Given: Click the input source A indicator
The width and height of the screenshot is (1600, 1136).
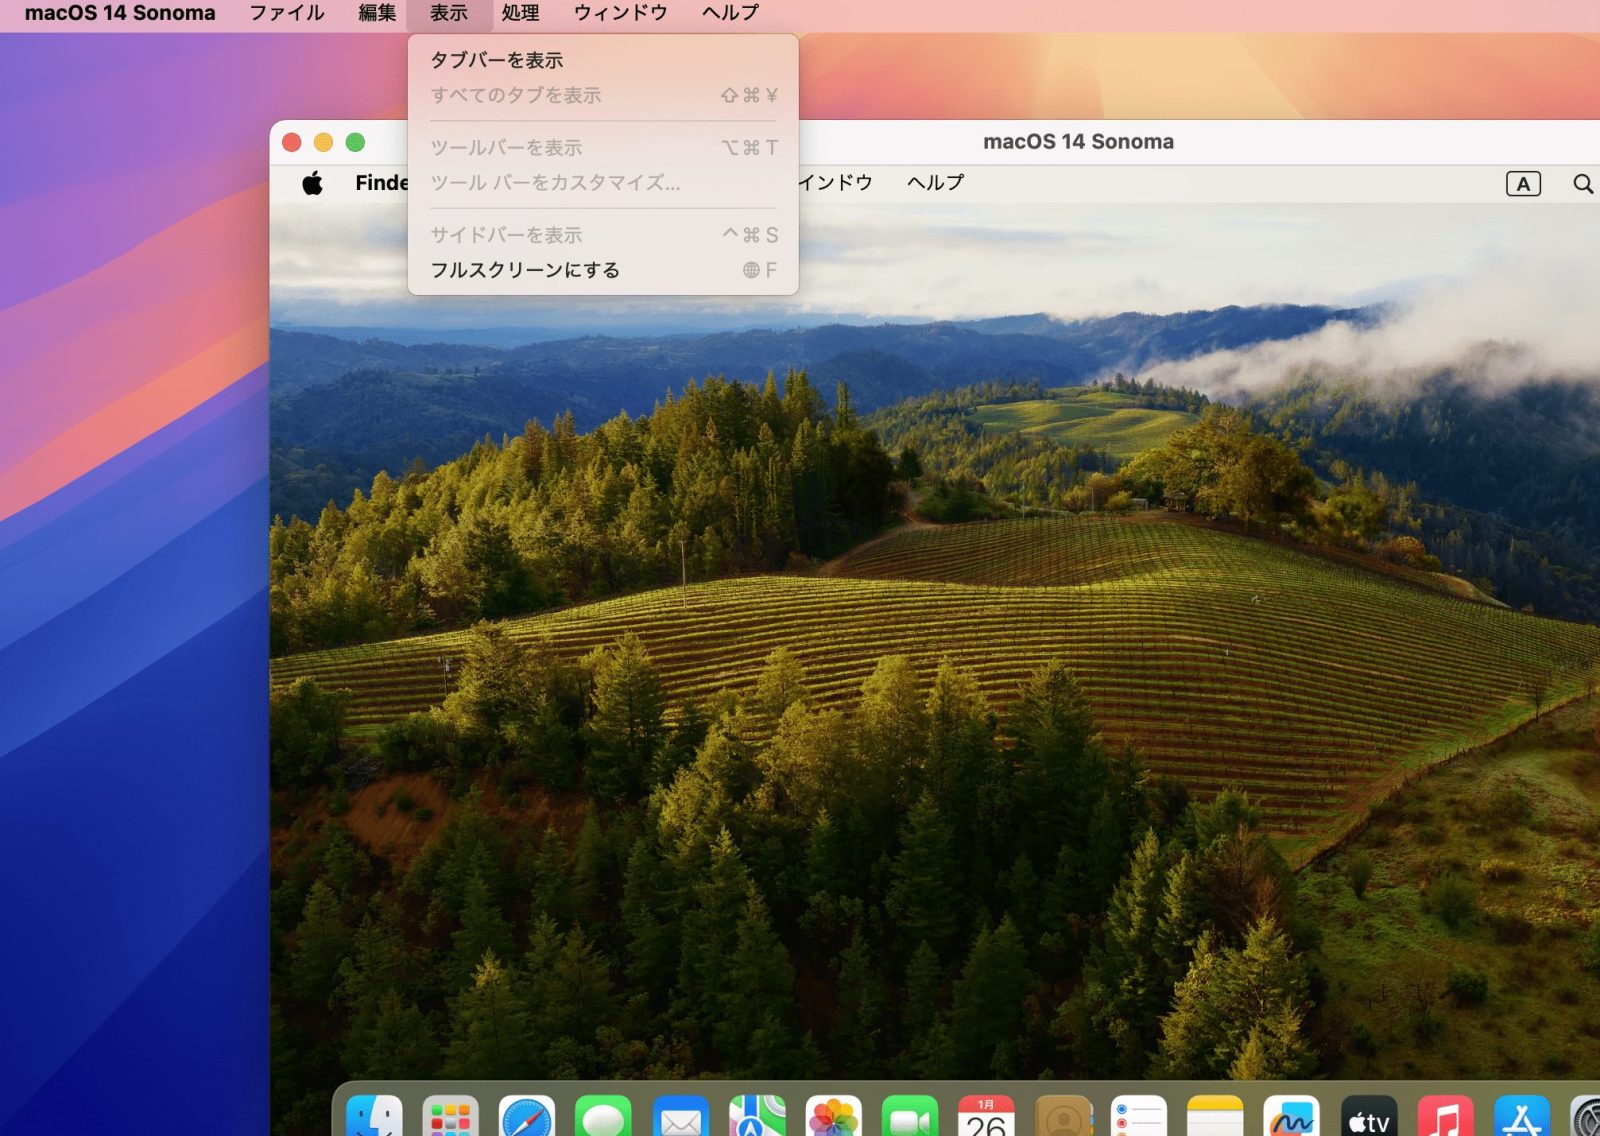Looking at the screenshot, I should 1523,184.
